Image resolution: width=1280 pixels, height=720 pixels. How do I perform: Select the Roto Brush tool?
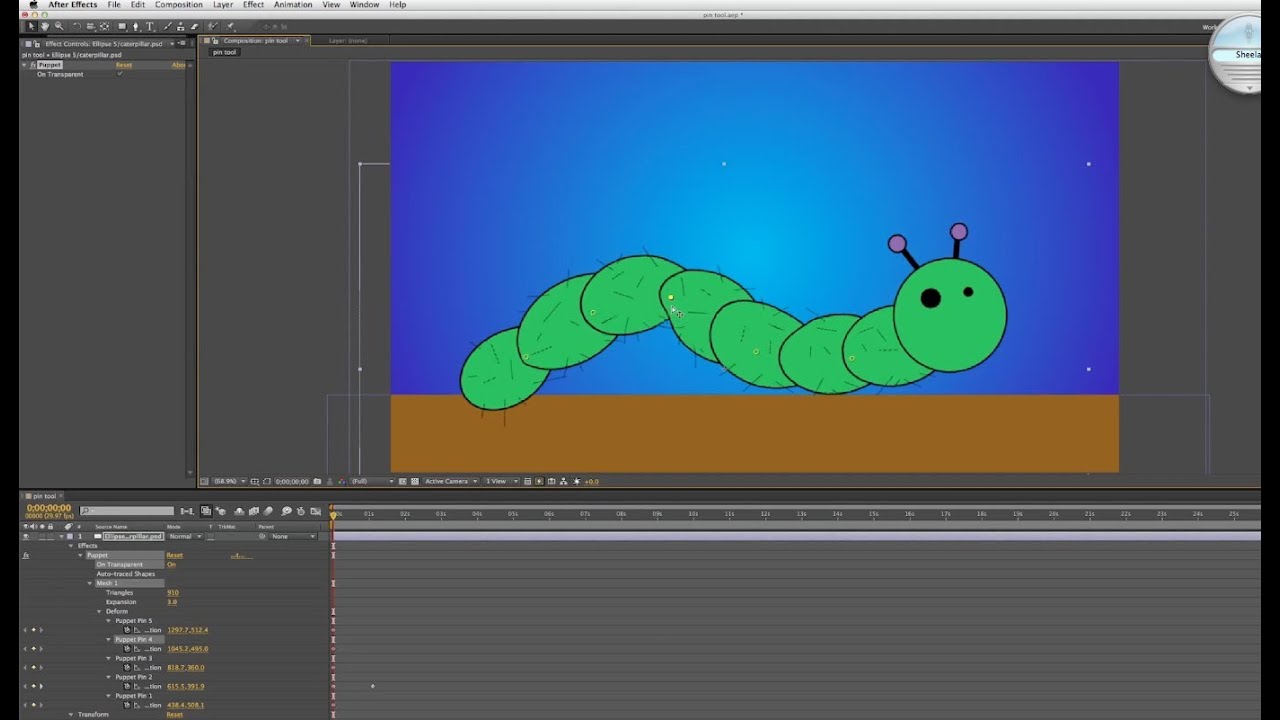point(212,27)
